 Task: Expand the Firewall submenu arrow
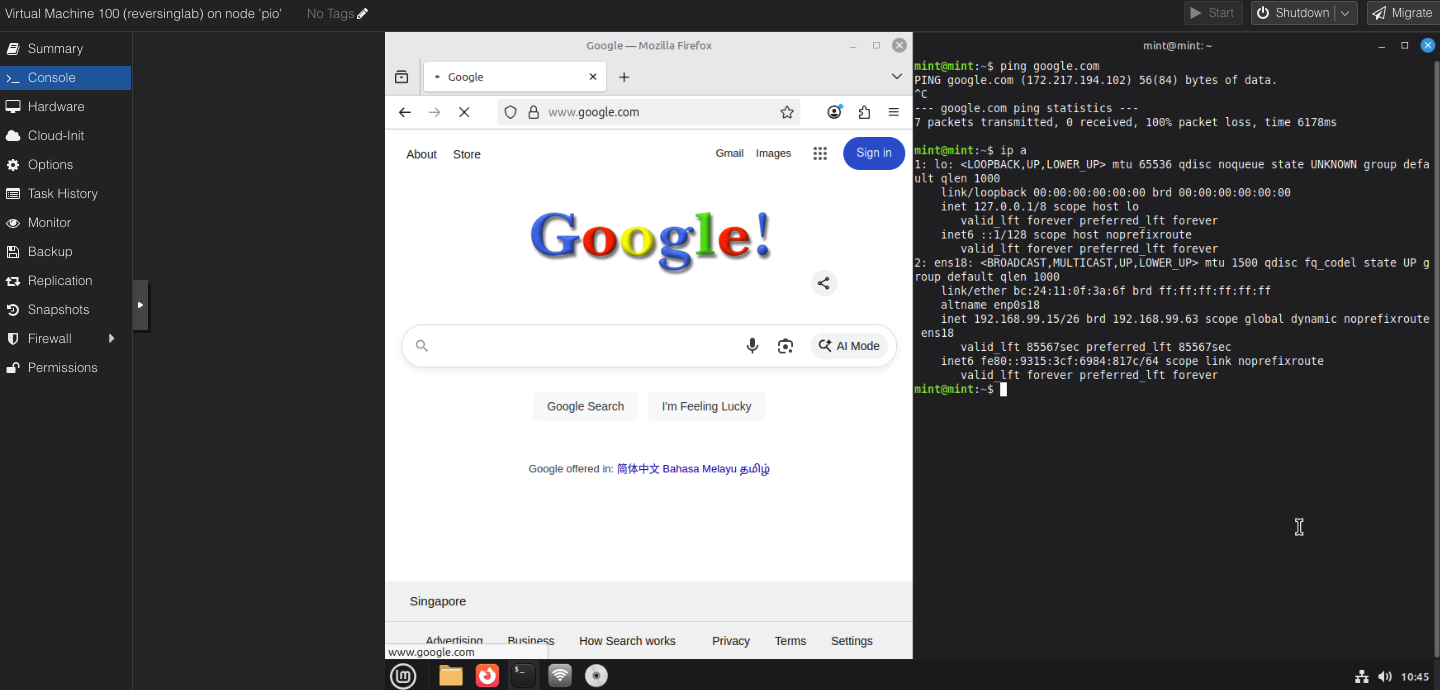(x=111, y=339)
